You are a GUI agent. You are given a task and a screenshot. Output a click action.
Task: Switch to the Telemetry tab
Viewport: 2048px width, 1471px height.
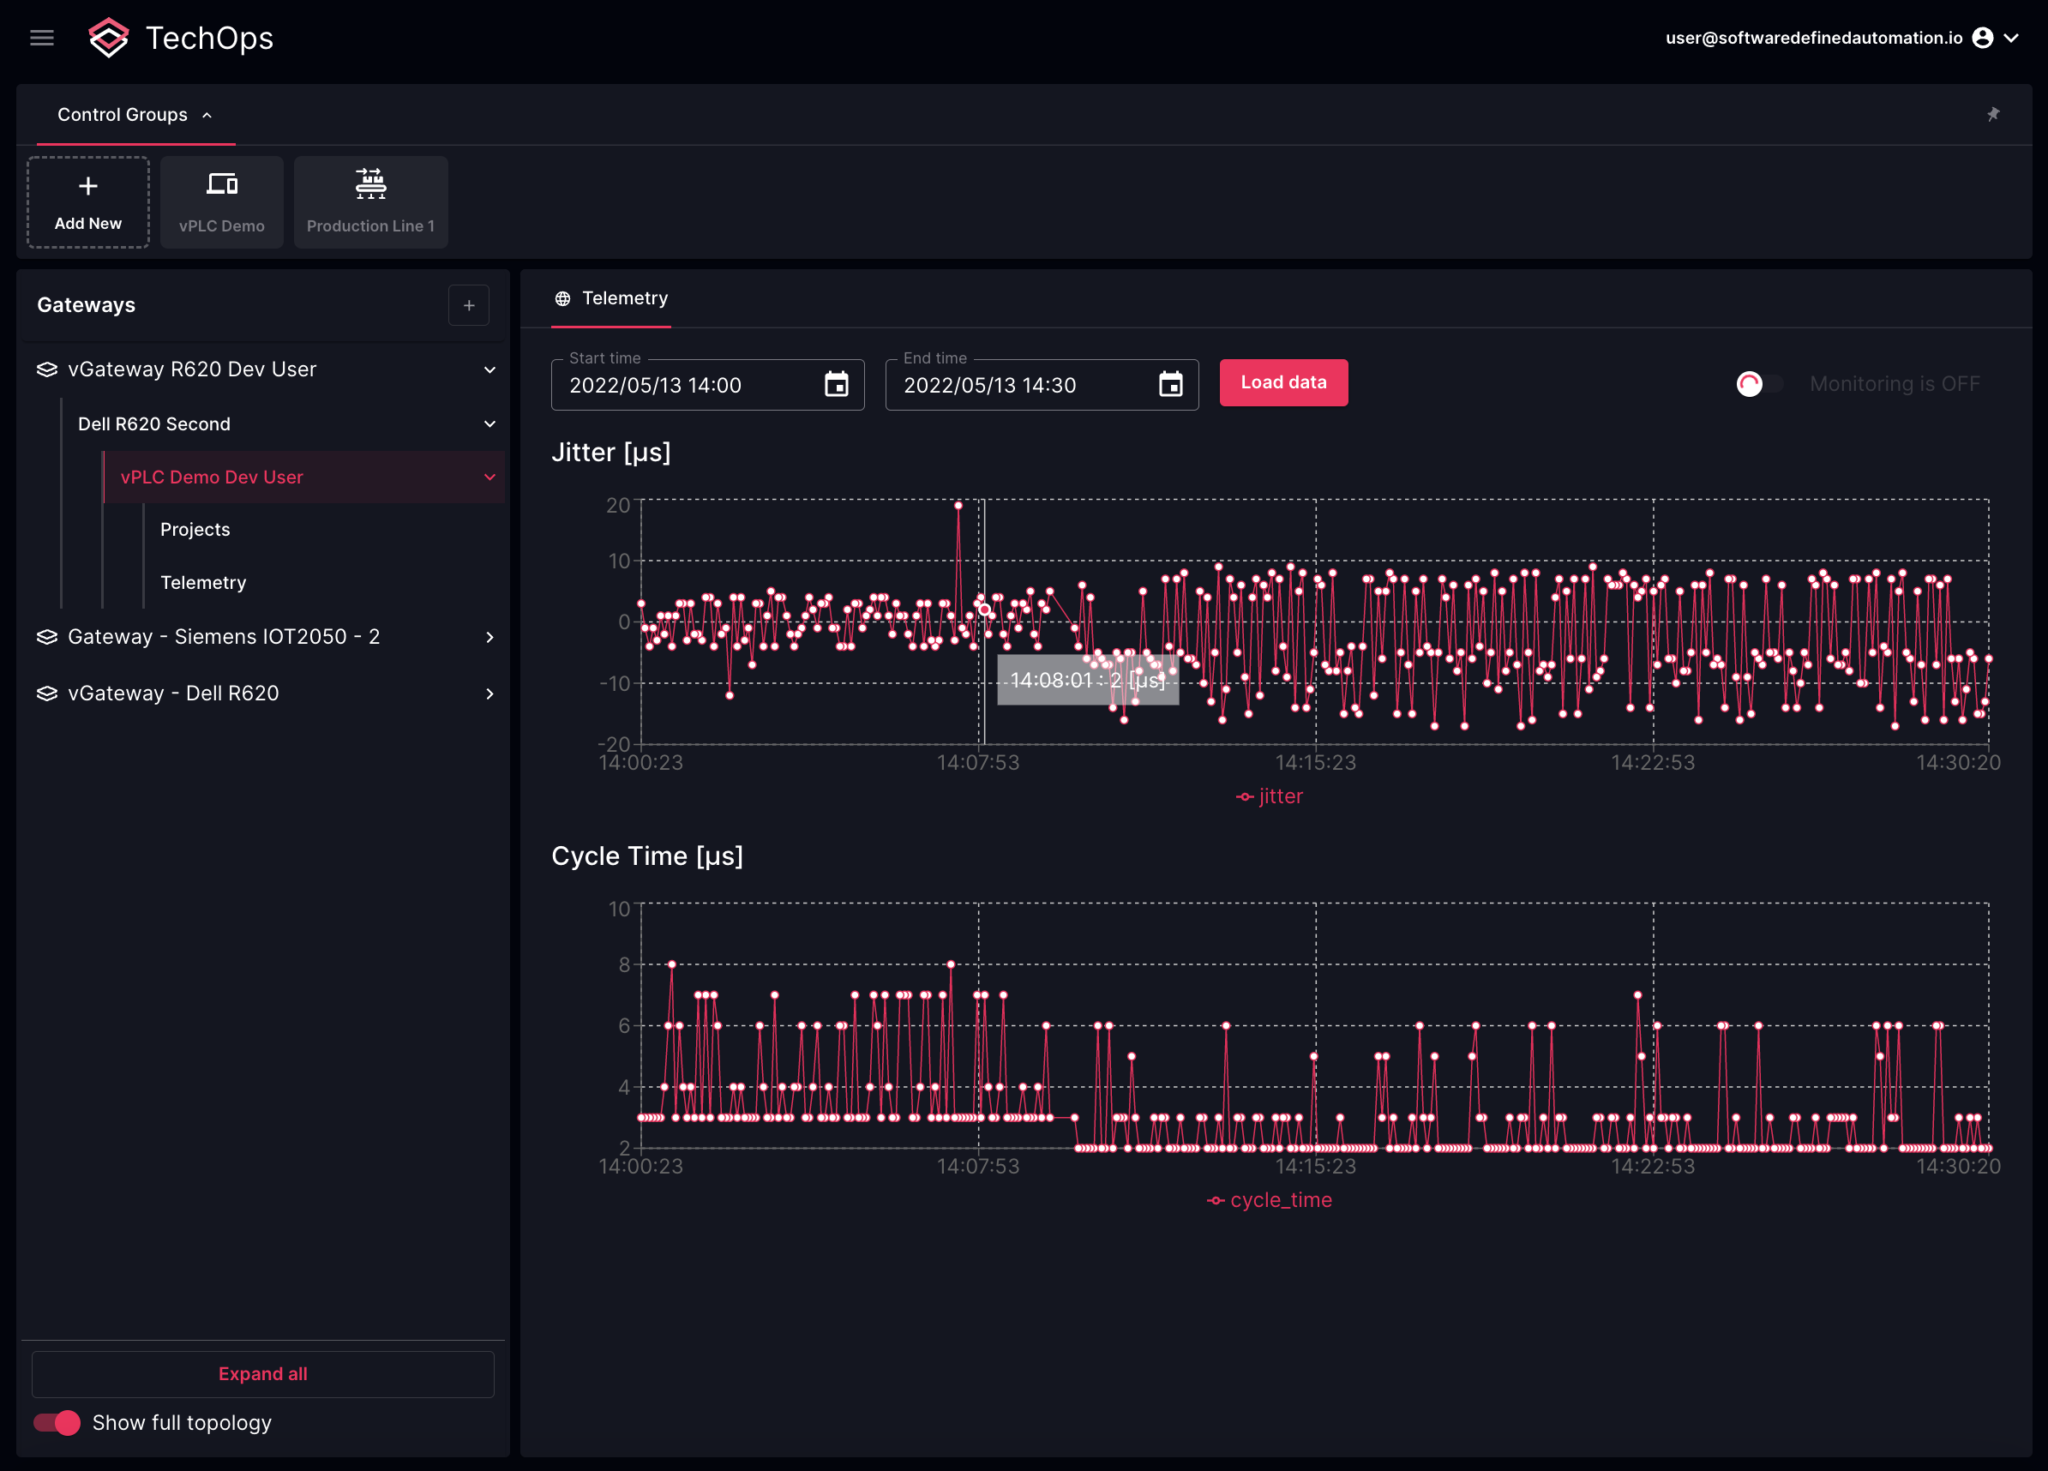[x=625, y=297]
